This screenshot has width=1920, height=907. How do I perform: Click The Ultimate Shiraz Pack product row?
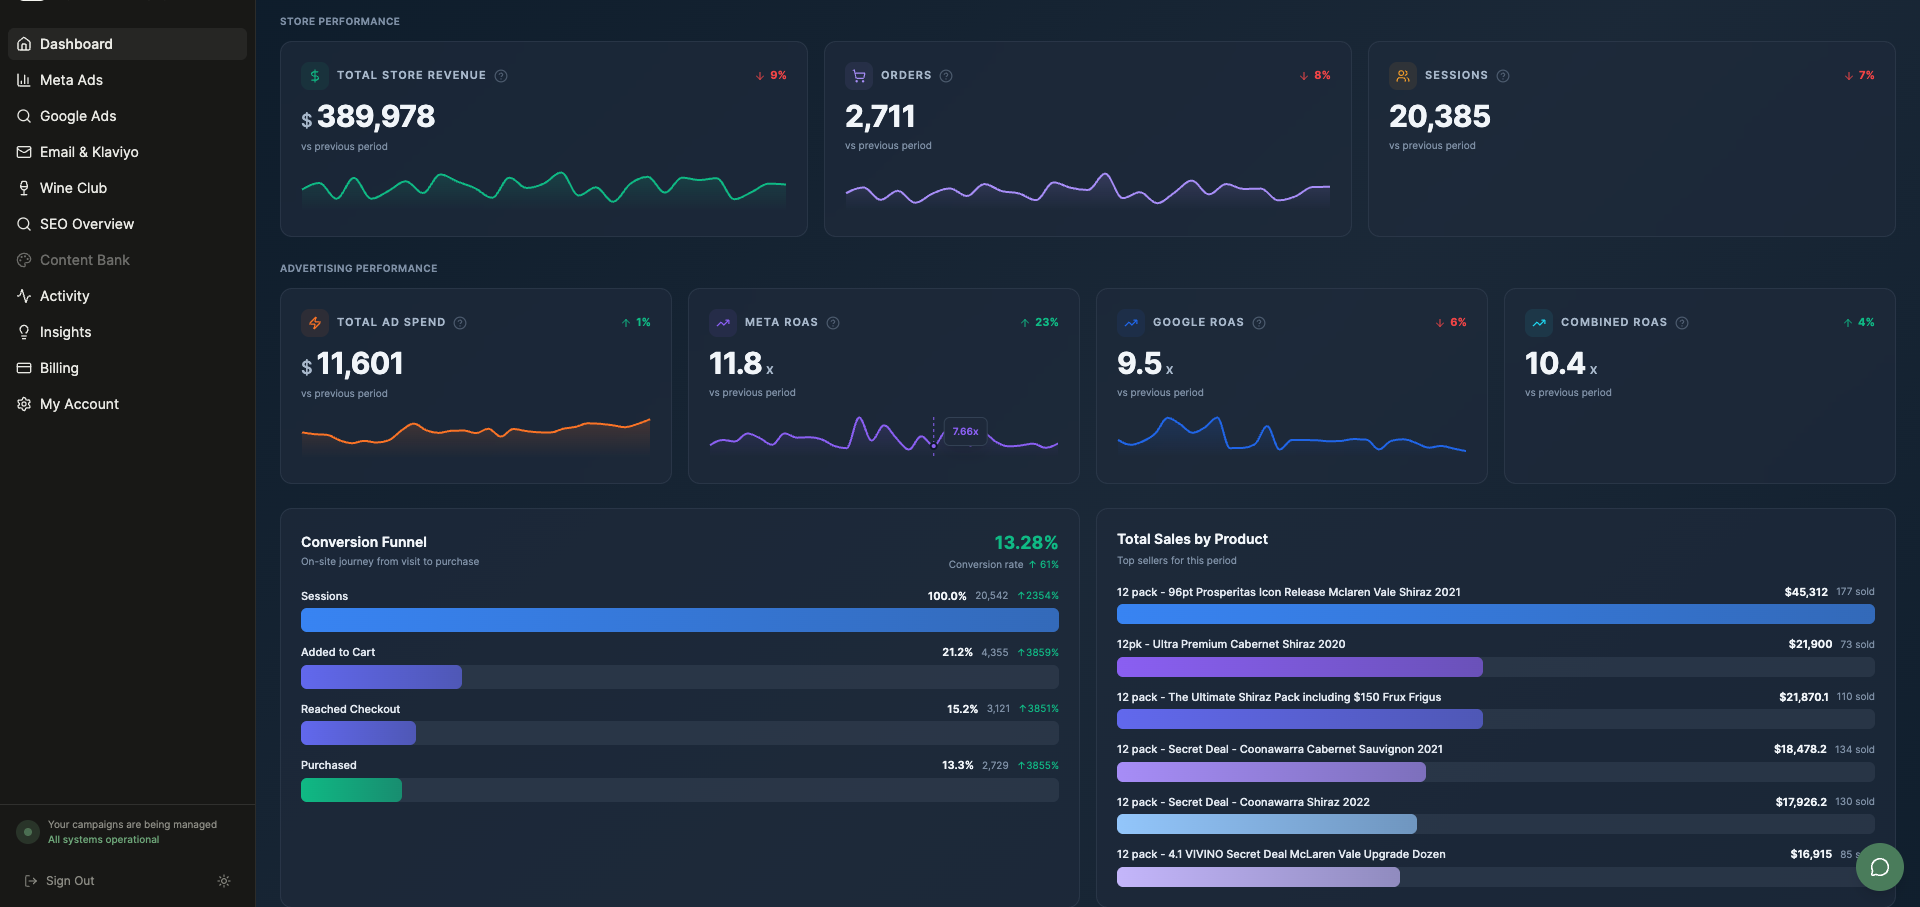[x=1496, y=709]
